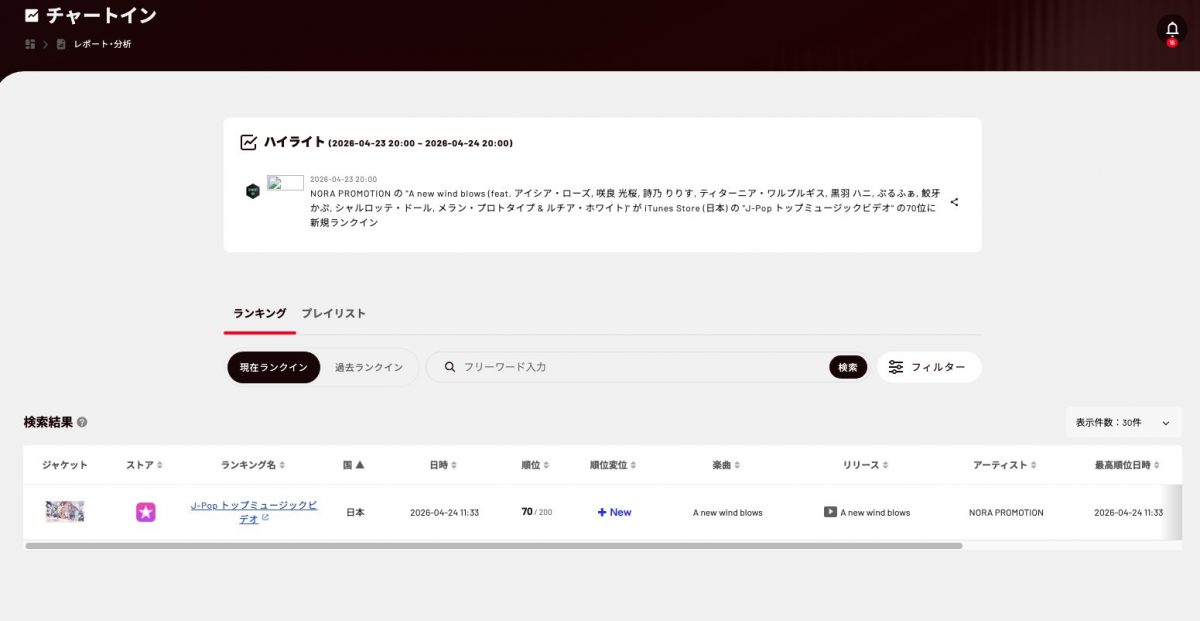Select the 現在ランクイン toggle
The width and height of the screenshot is (1200, 621).
coord(274,367)
